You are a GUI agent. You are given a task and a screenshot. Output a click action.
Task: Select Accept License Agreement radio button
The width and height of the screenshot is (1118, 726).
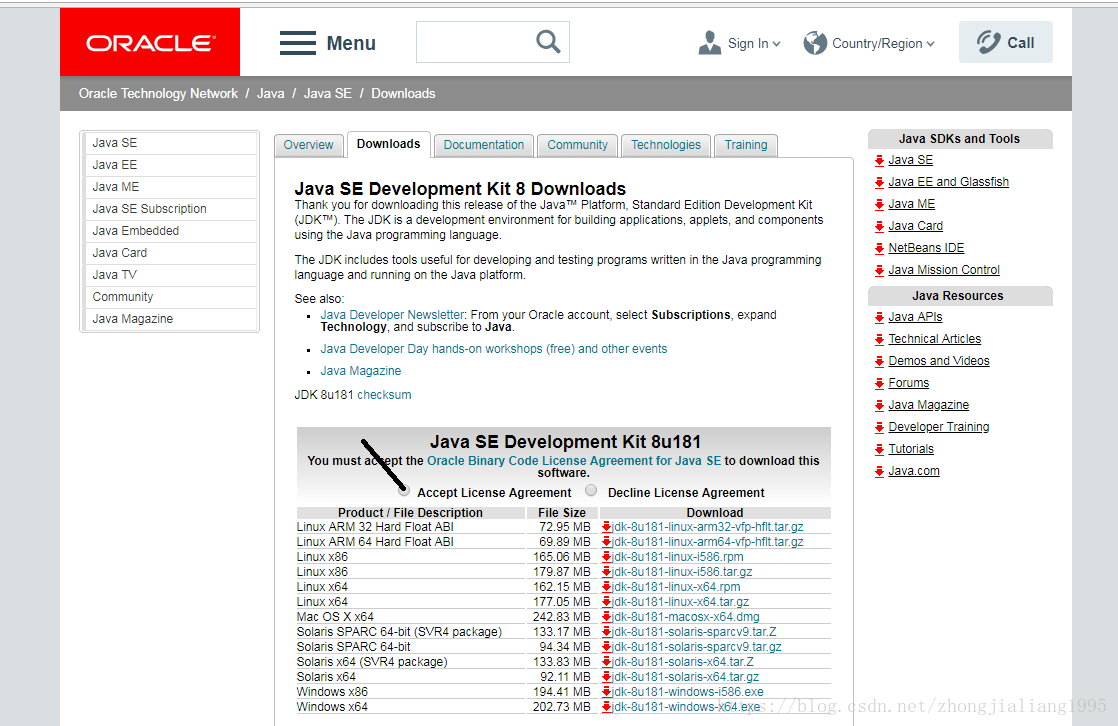click(x=404, y=491)
